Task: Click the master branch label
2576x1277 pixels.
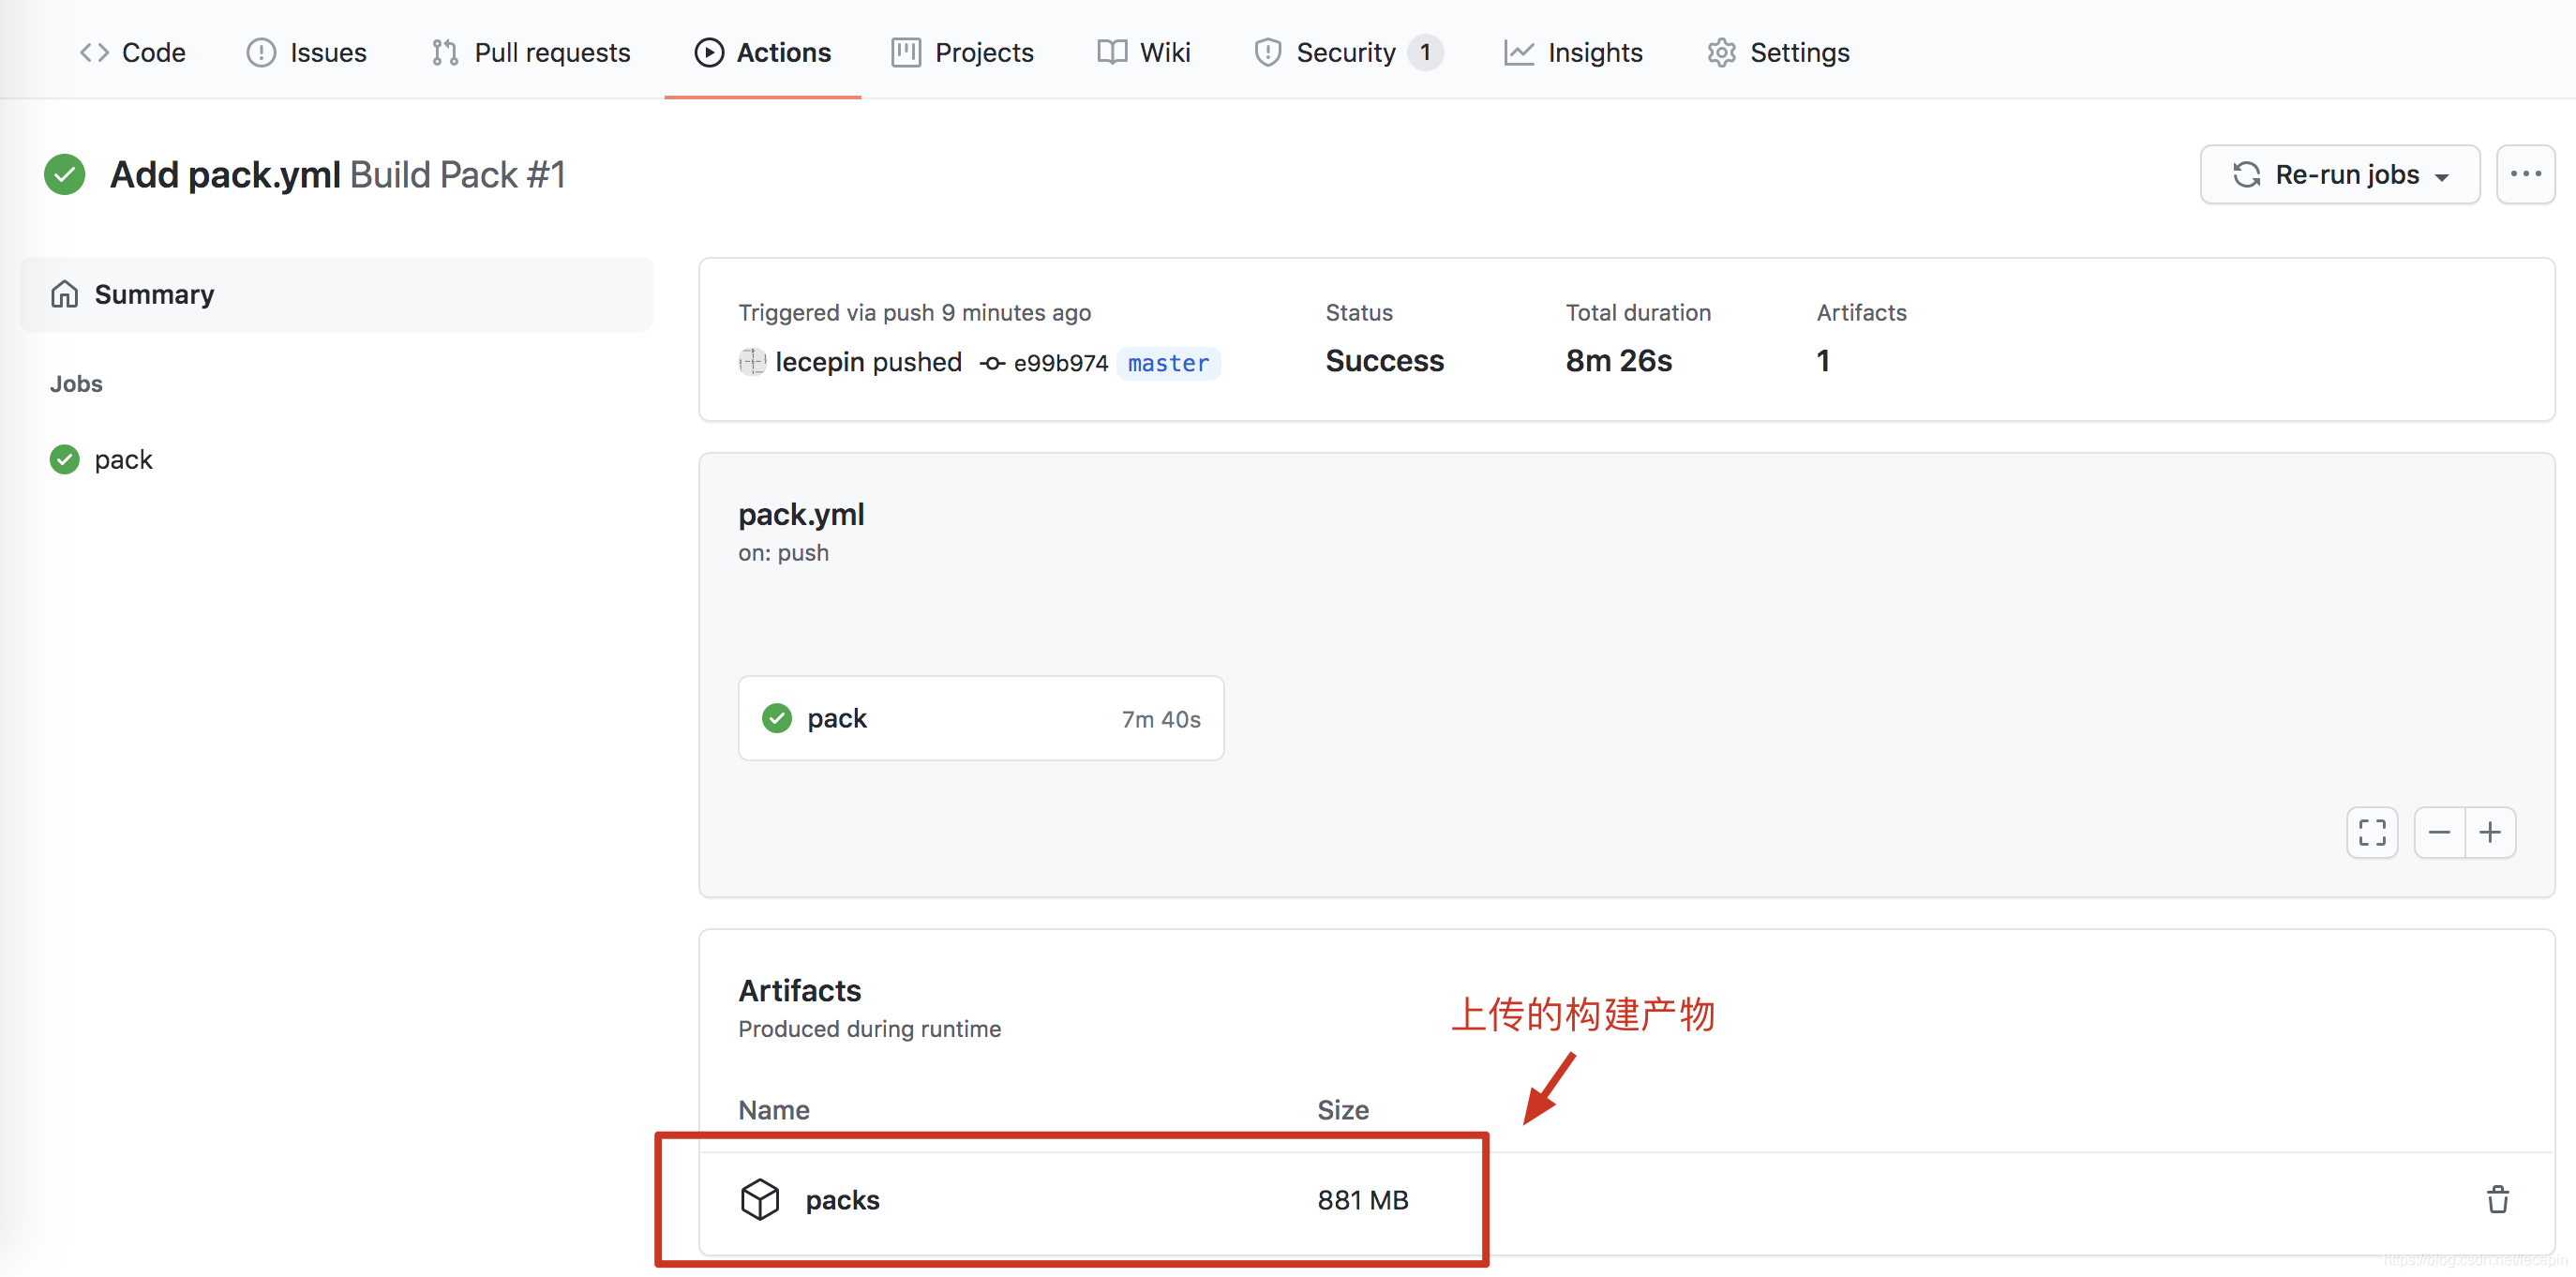Action: coord(1168,363)
